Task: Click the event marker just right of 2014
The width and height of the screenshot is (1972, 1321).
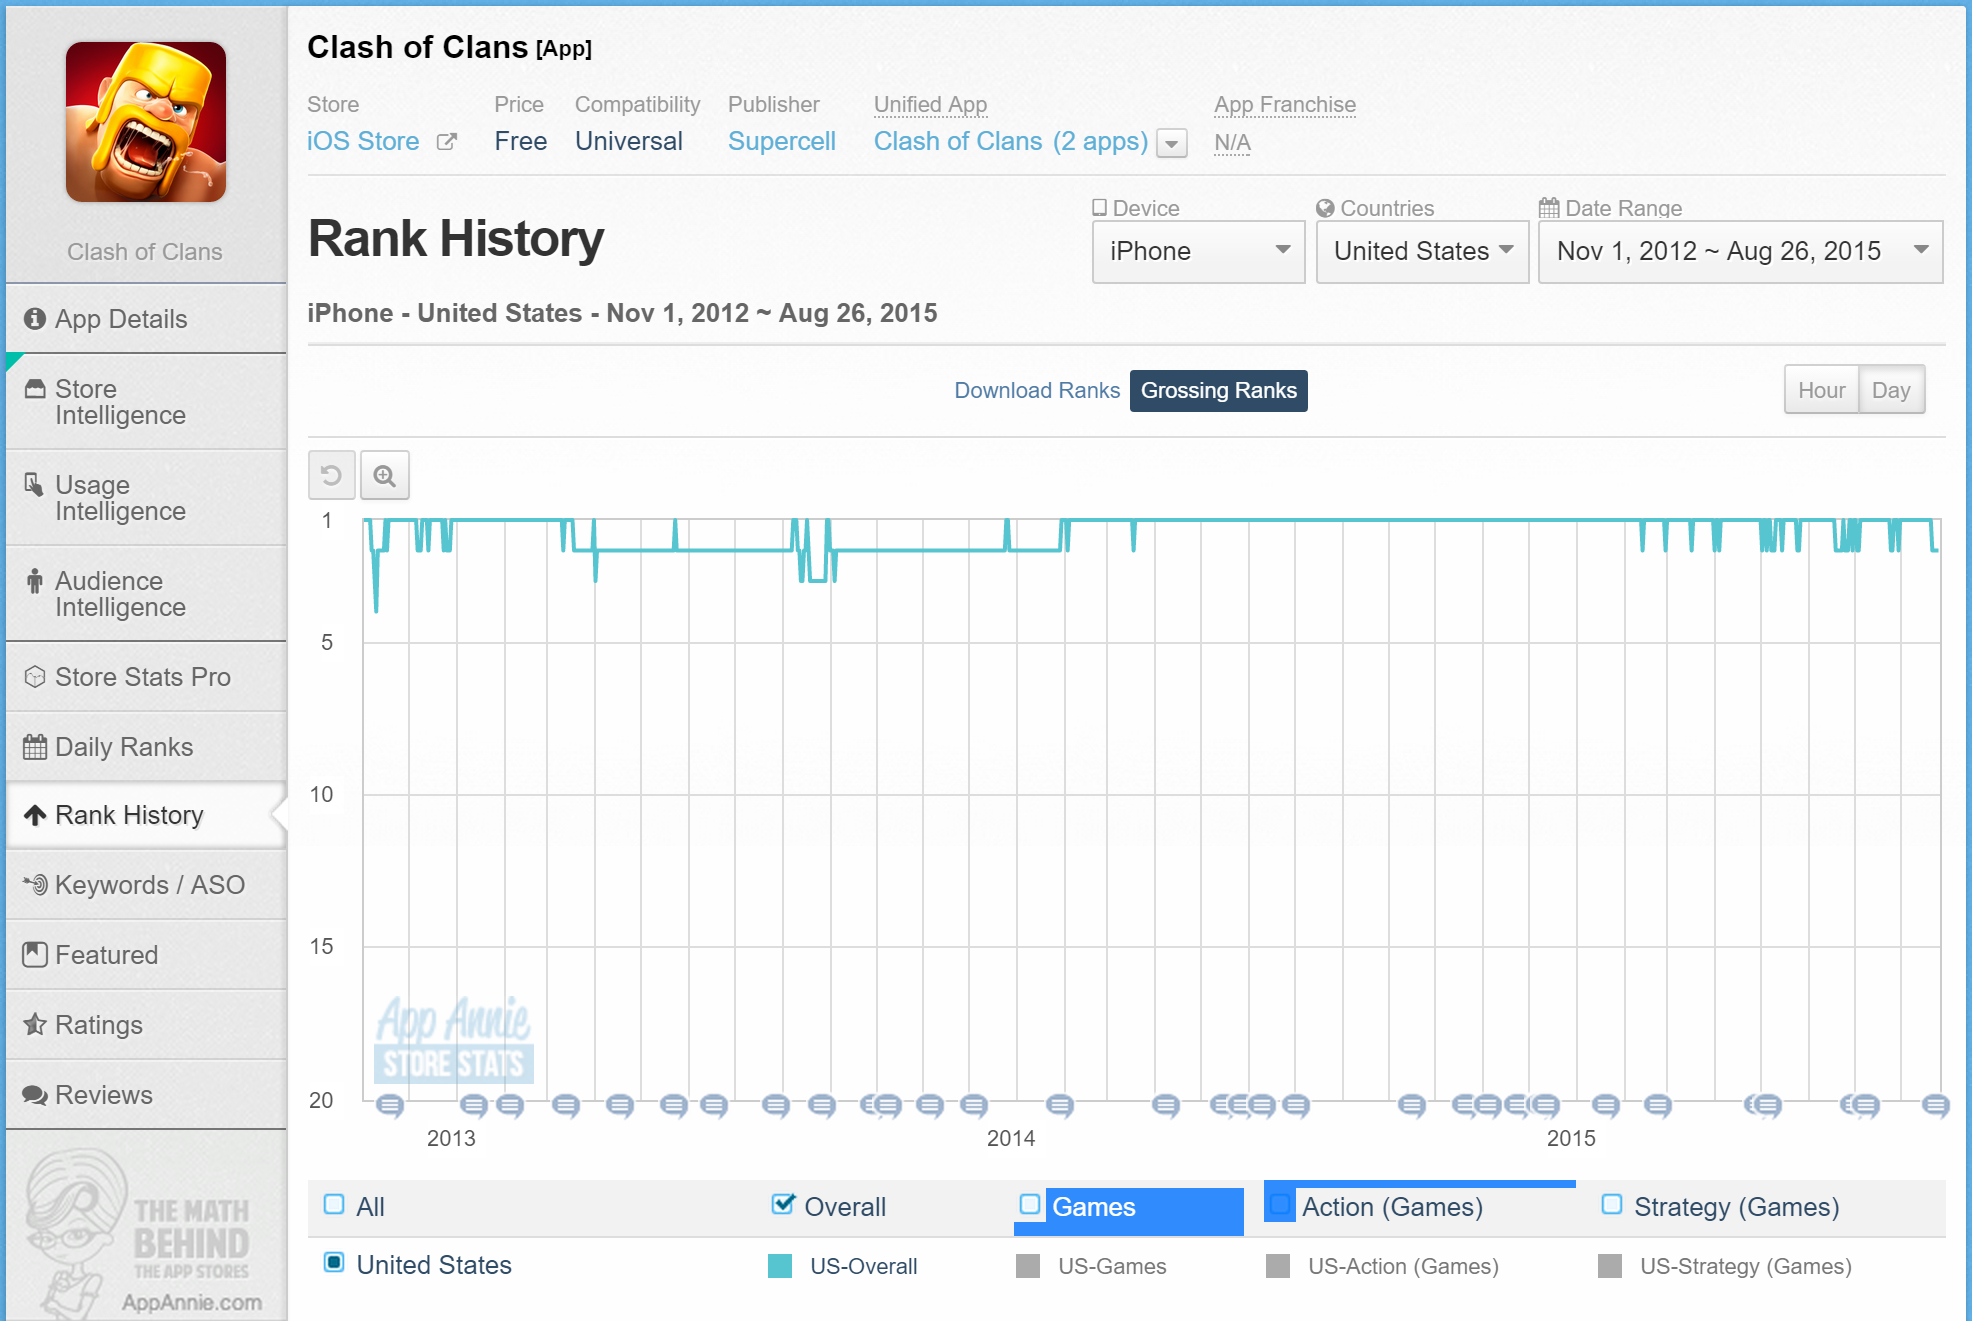Action: [x=1060, y=1105]
